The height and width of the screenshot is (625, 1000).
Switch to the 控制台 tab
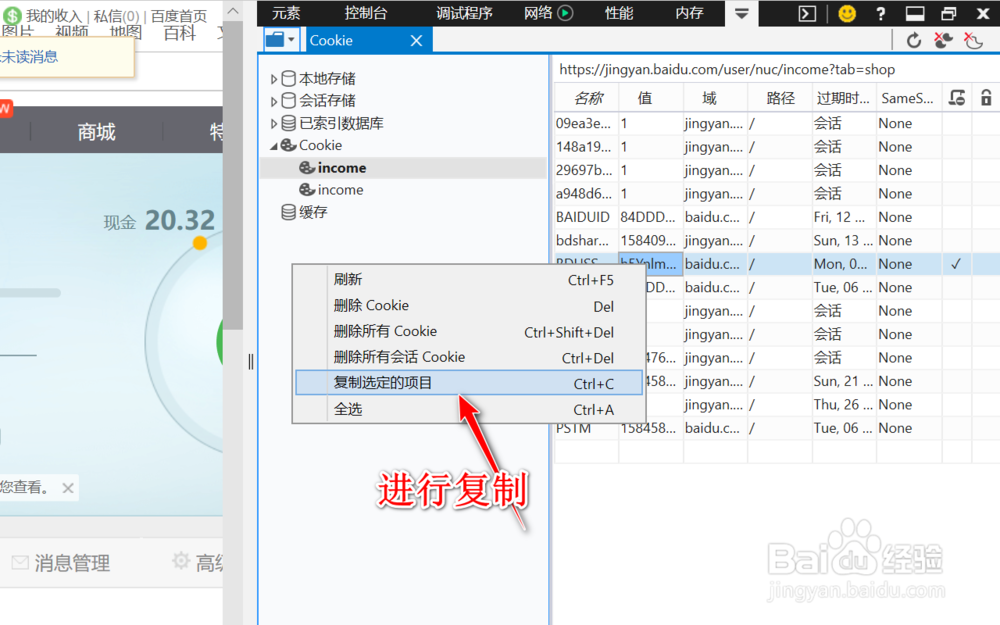click(x=365, y=13)
